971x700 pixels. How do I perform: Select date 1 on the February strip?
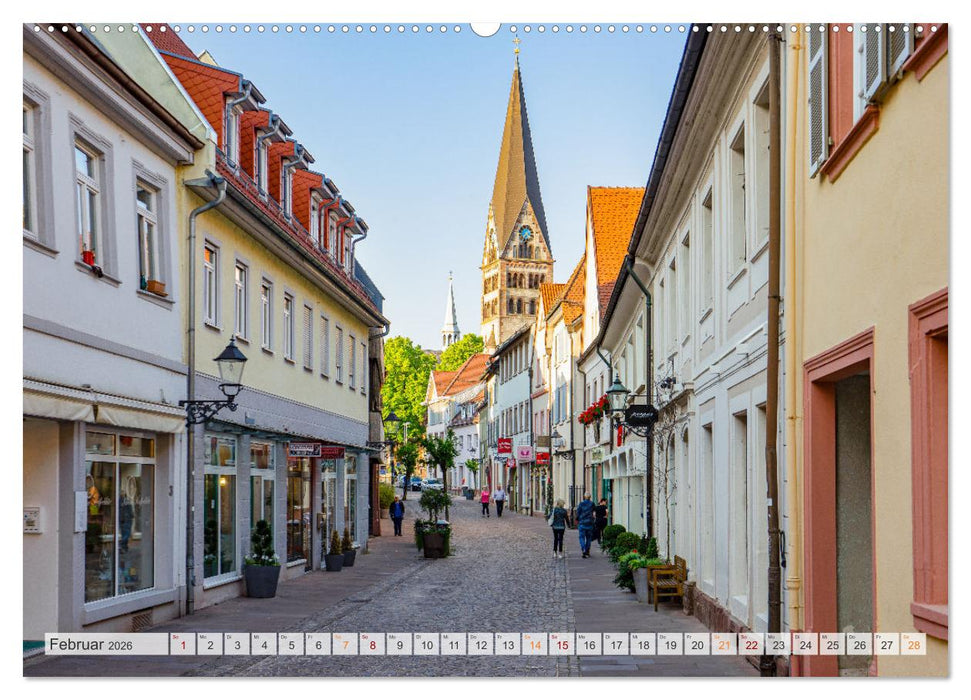pos(183,647)
